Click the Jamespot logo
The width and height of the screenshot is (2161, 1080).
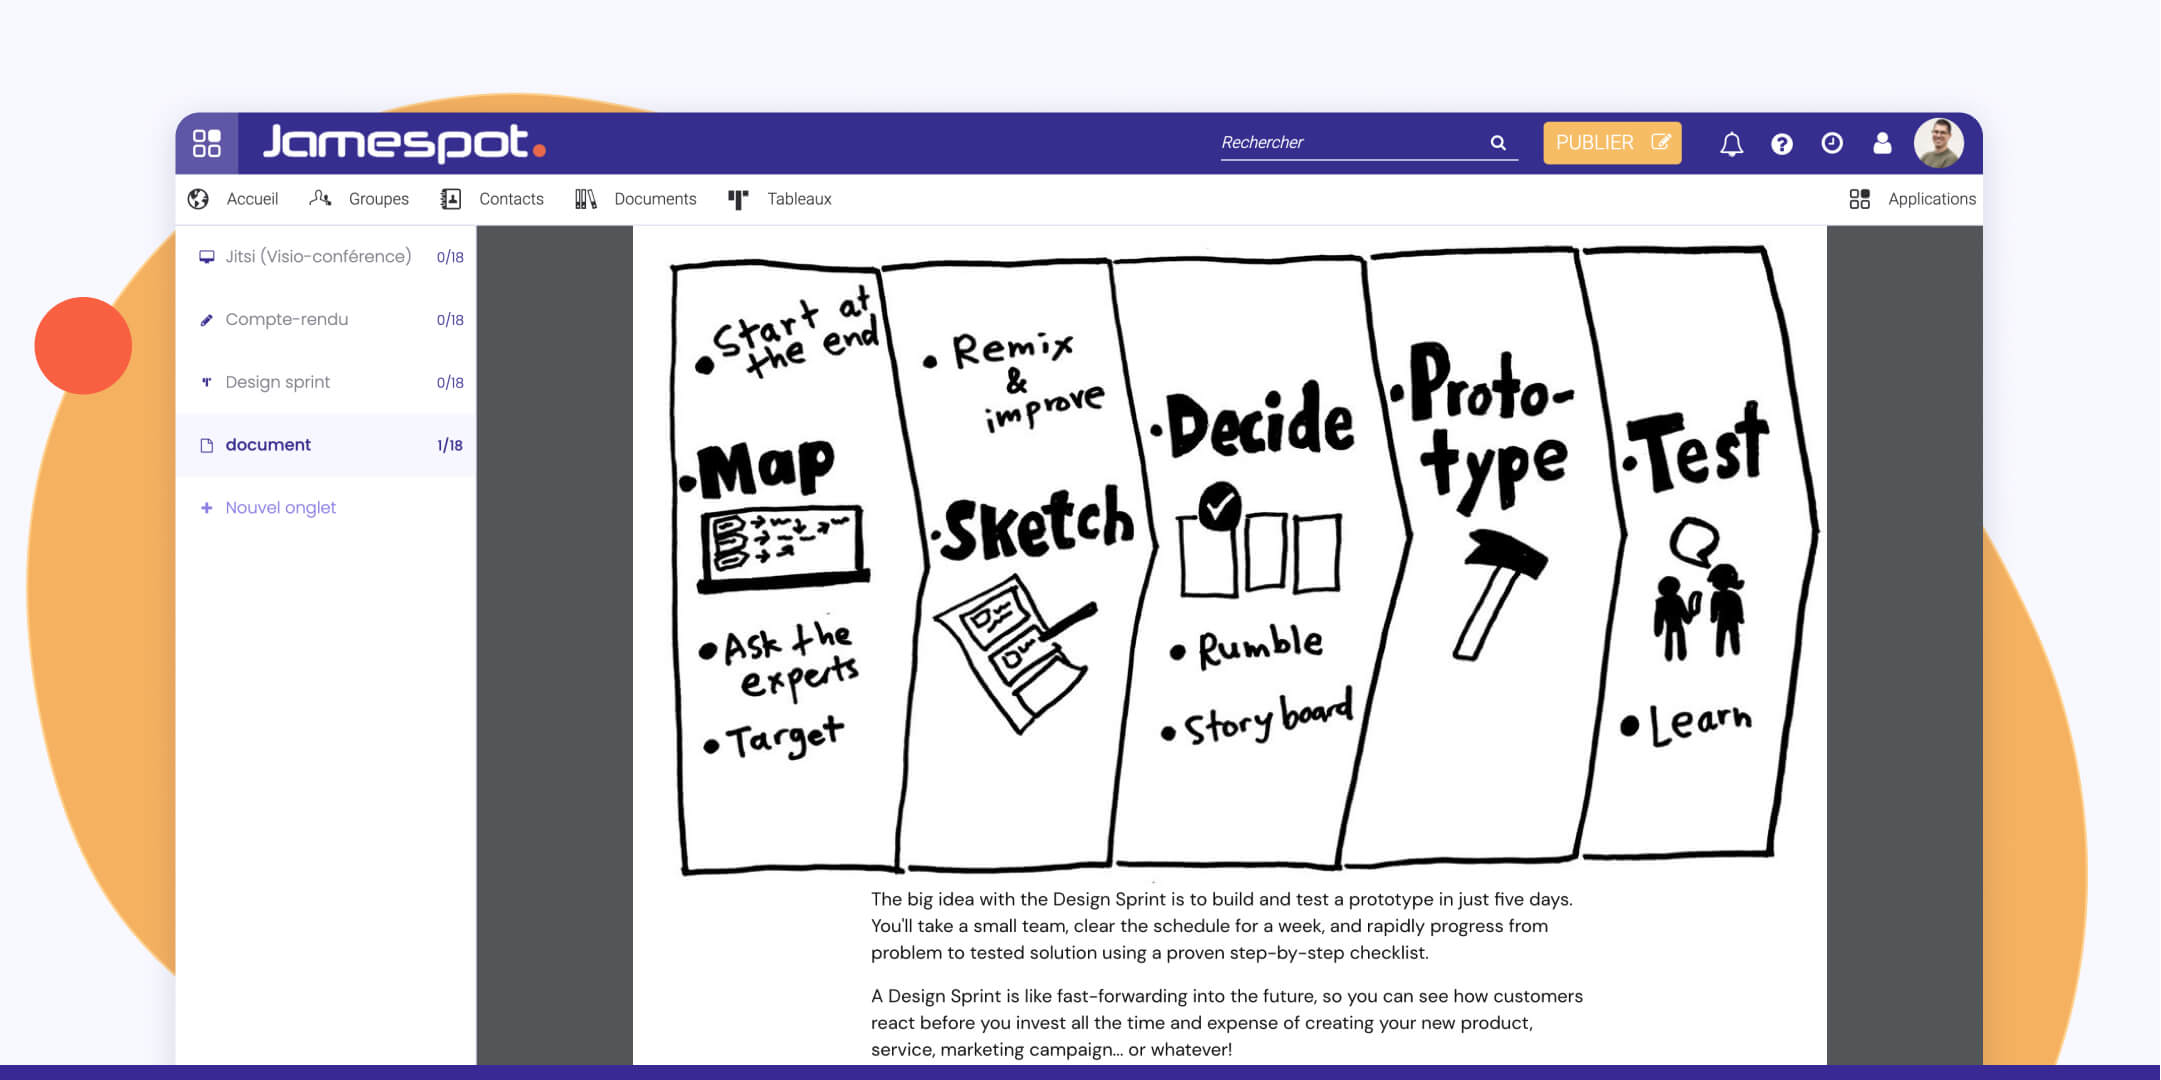(x=404, y=143)
